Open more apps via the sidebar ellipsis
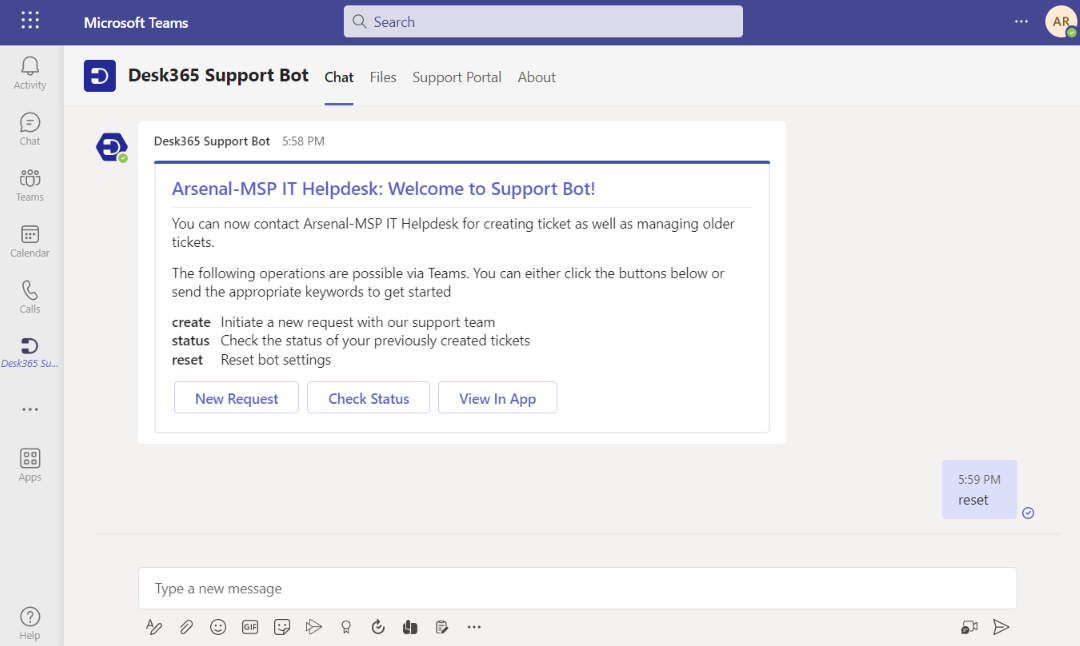 coord(29,408)
